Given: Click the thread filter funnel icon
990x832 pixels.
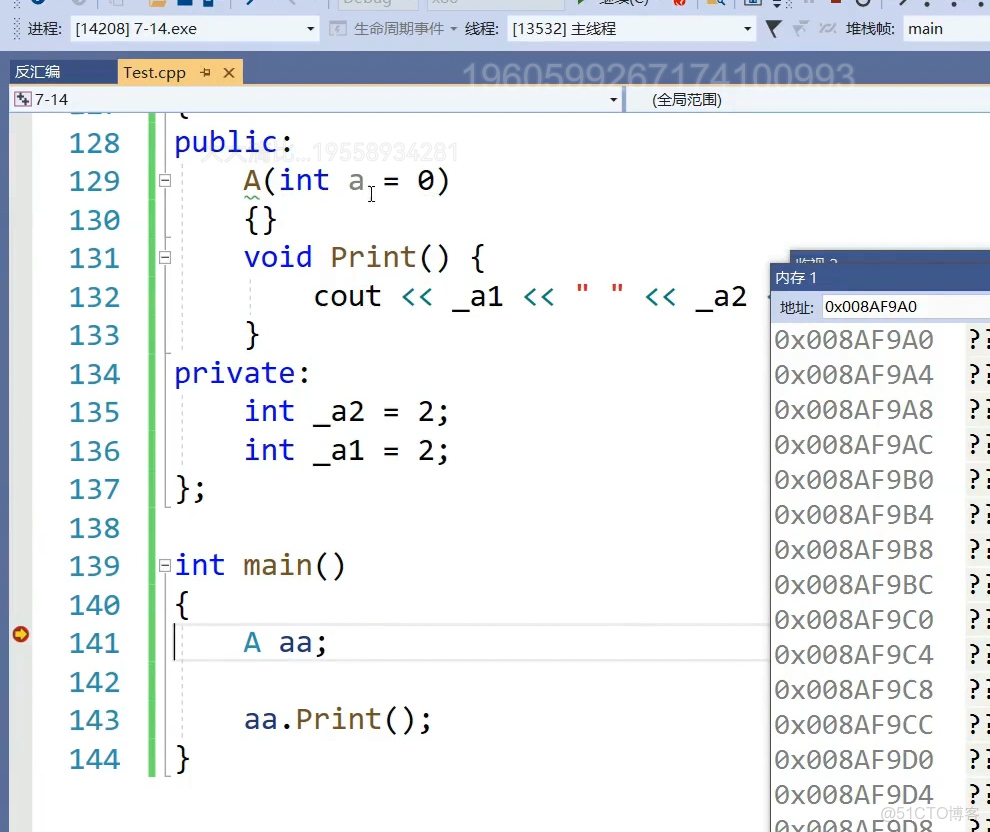Looking at the screenshot, I should tap(773, 29).
